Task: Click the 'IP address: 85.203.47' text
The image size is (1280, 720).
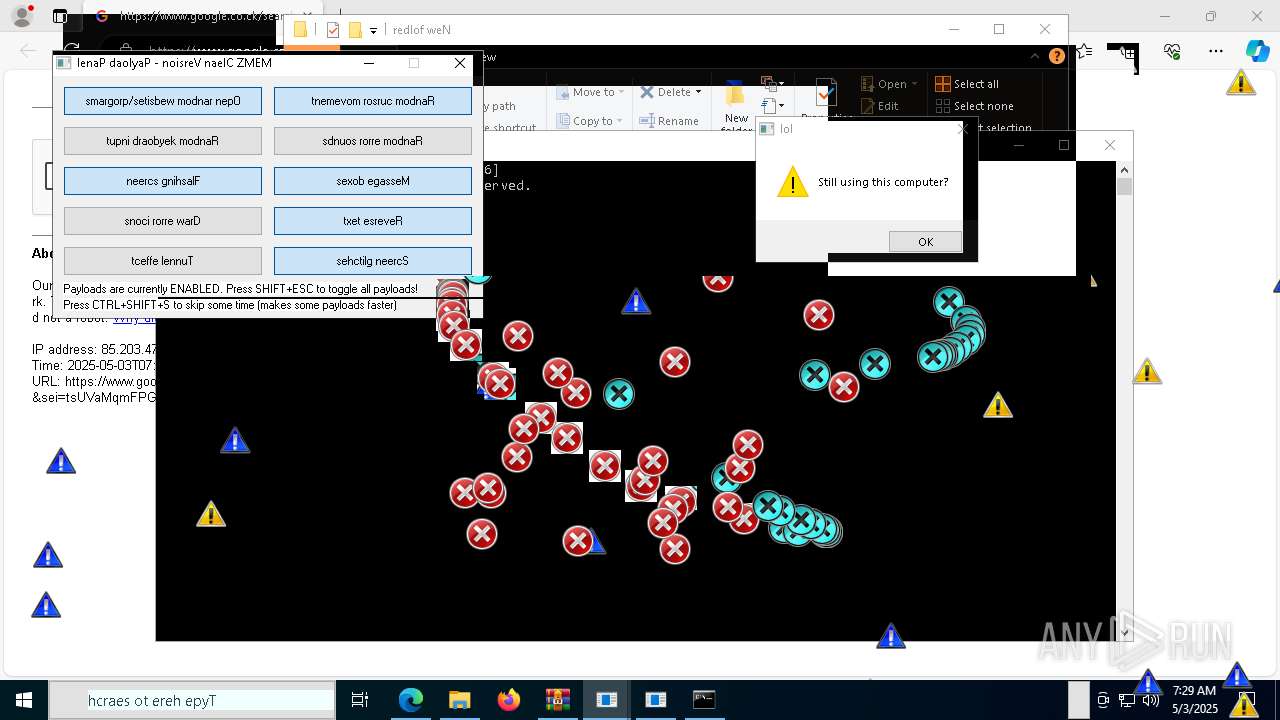Action: point(94,350)
